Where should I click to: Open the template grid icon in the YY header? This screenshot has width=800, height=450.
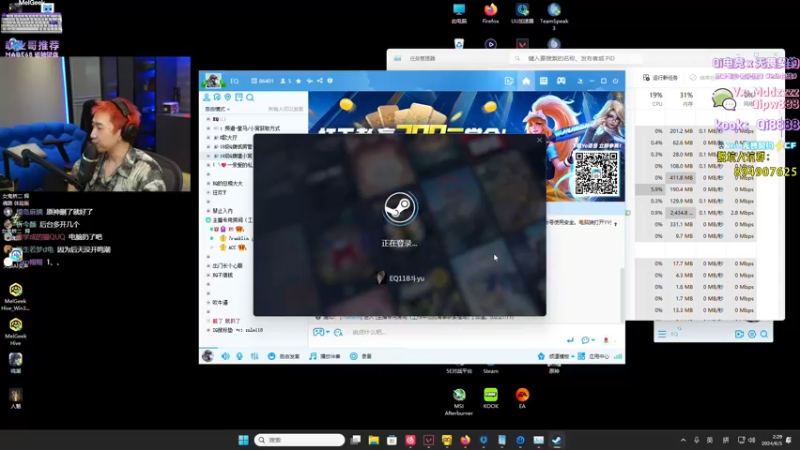point(543,81)
